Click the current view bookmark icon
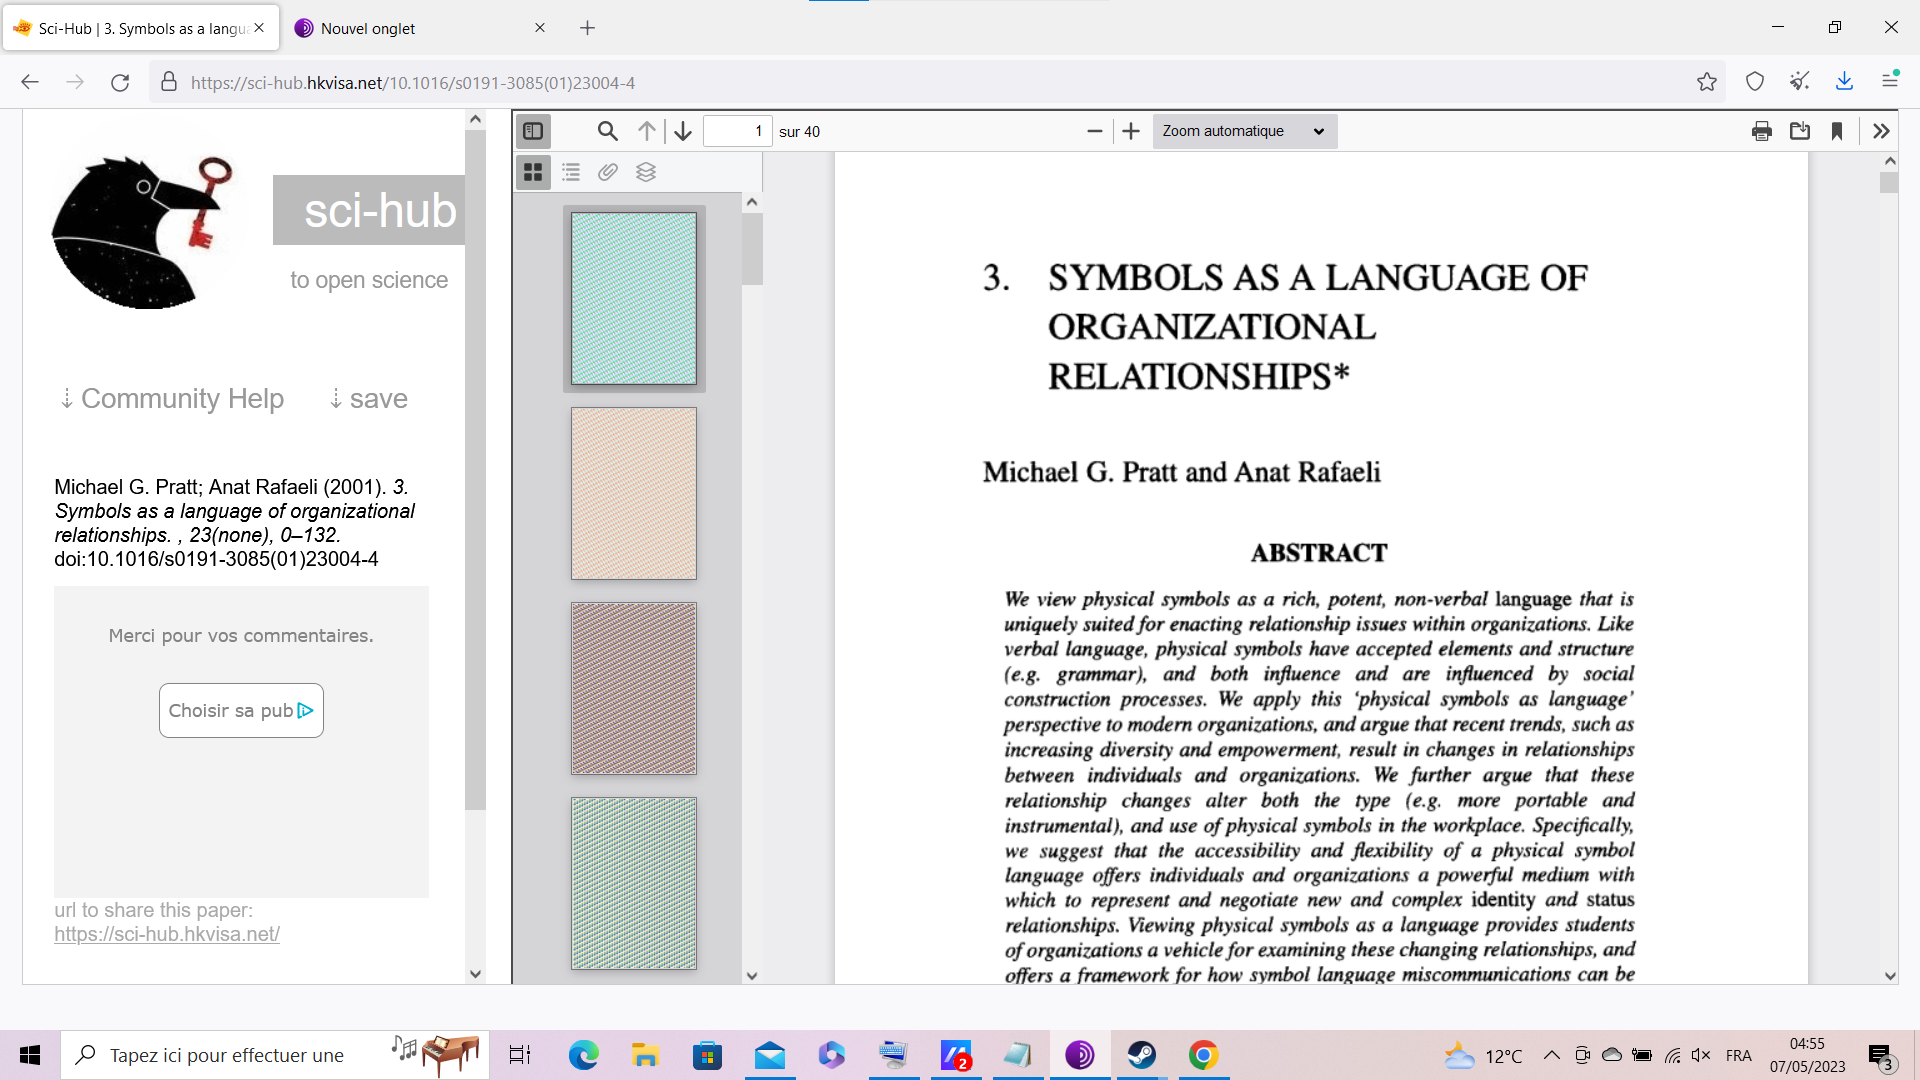 tap(1837, 131)
